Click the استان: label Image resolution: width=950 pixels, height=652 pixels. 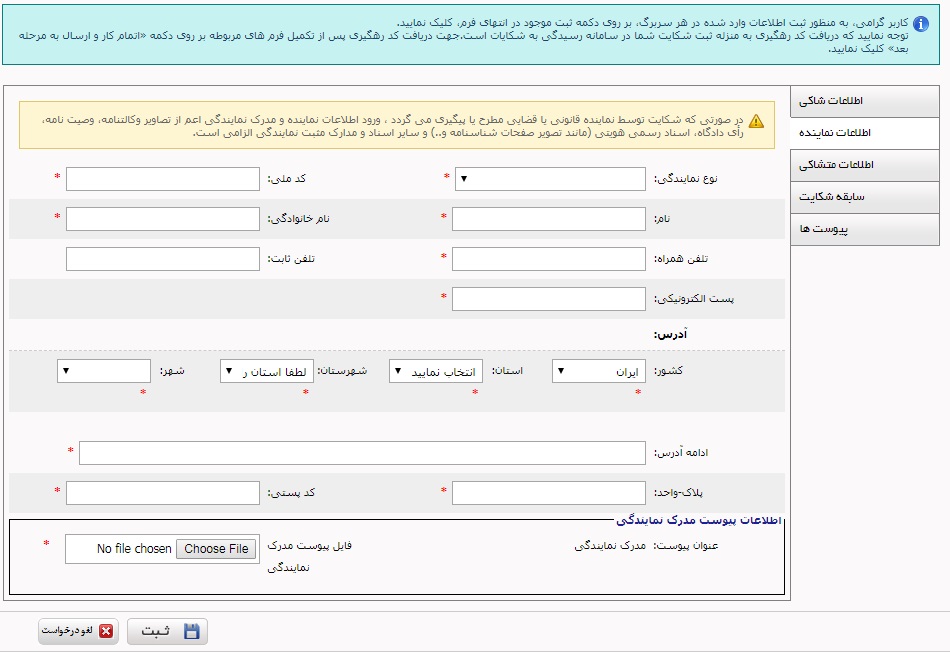coord(507,370)
